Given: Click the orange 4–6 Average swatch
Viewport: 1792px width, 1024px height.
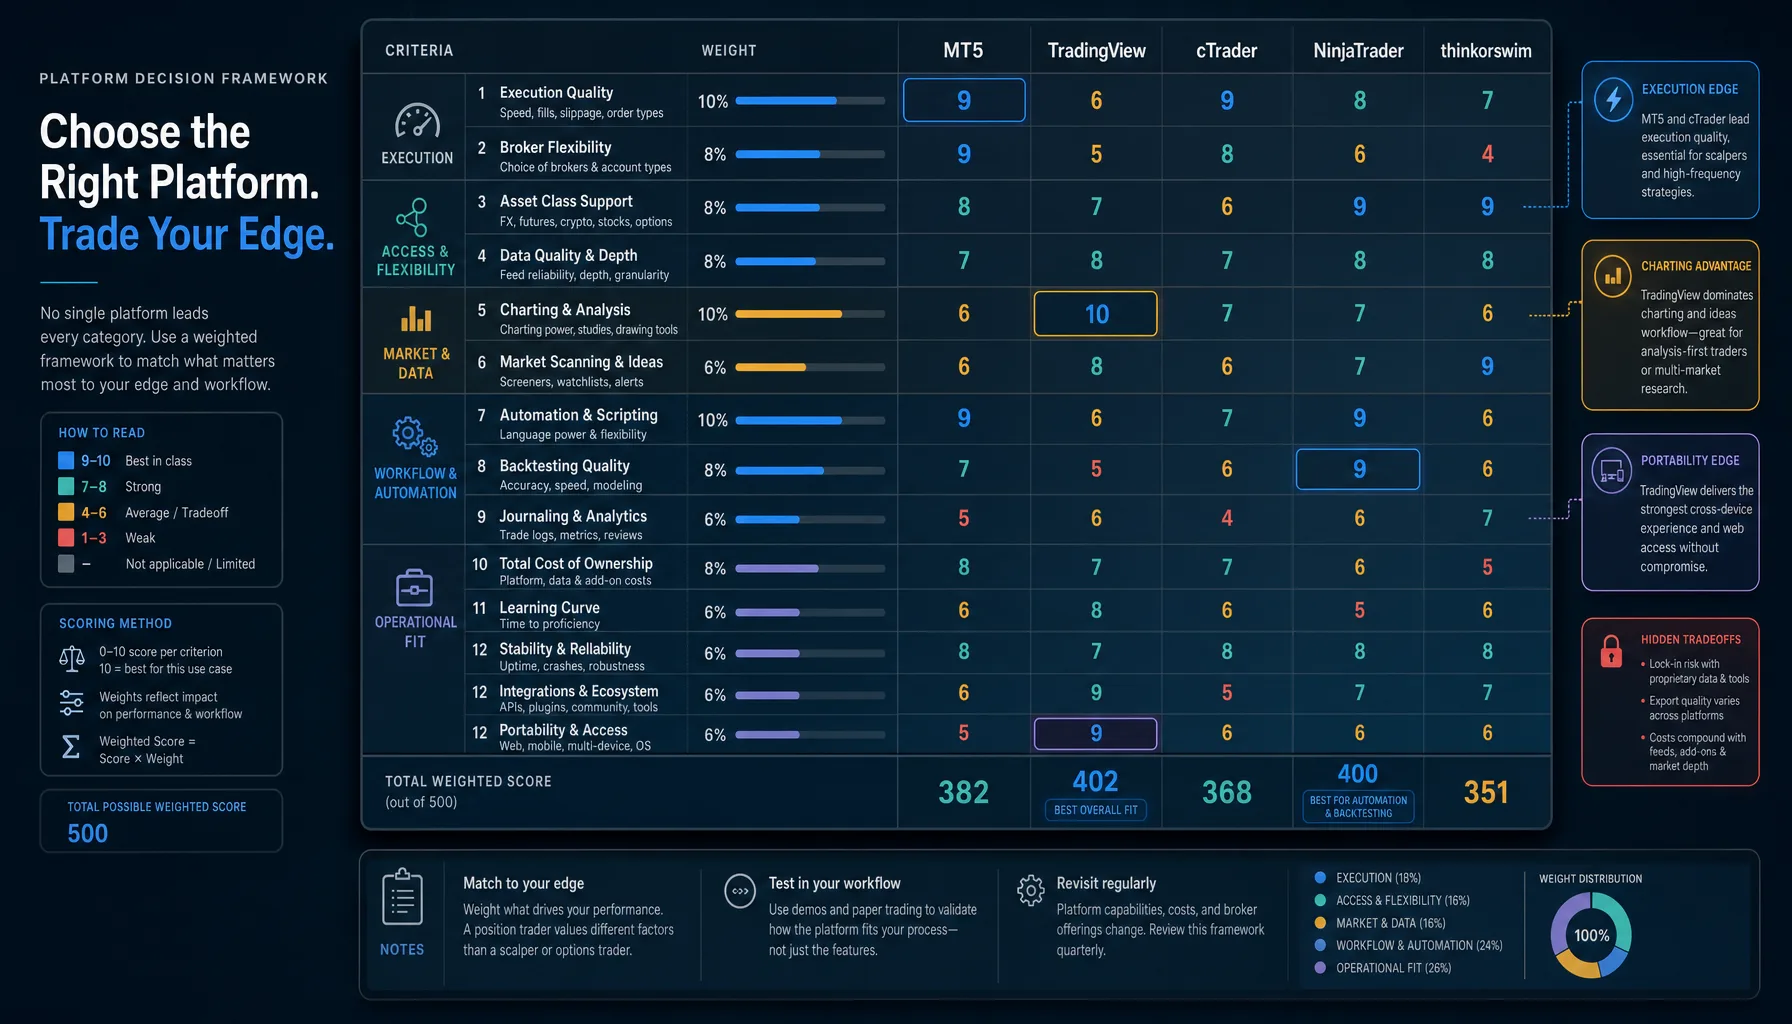Looking at the screenshot, I should pyautogui.click(x=66, y=512).
